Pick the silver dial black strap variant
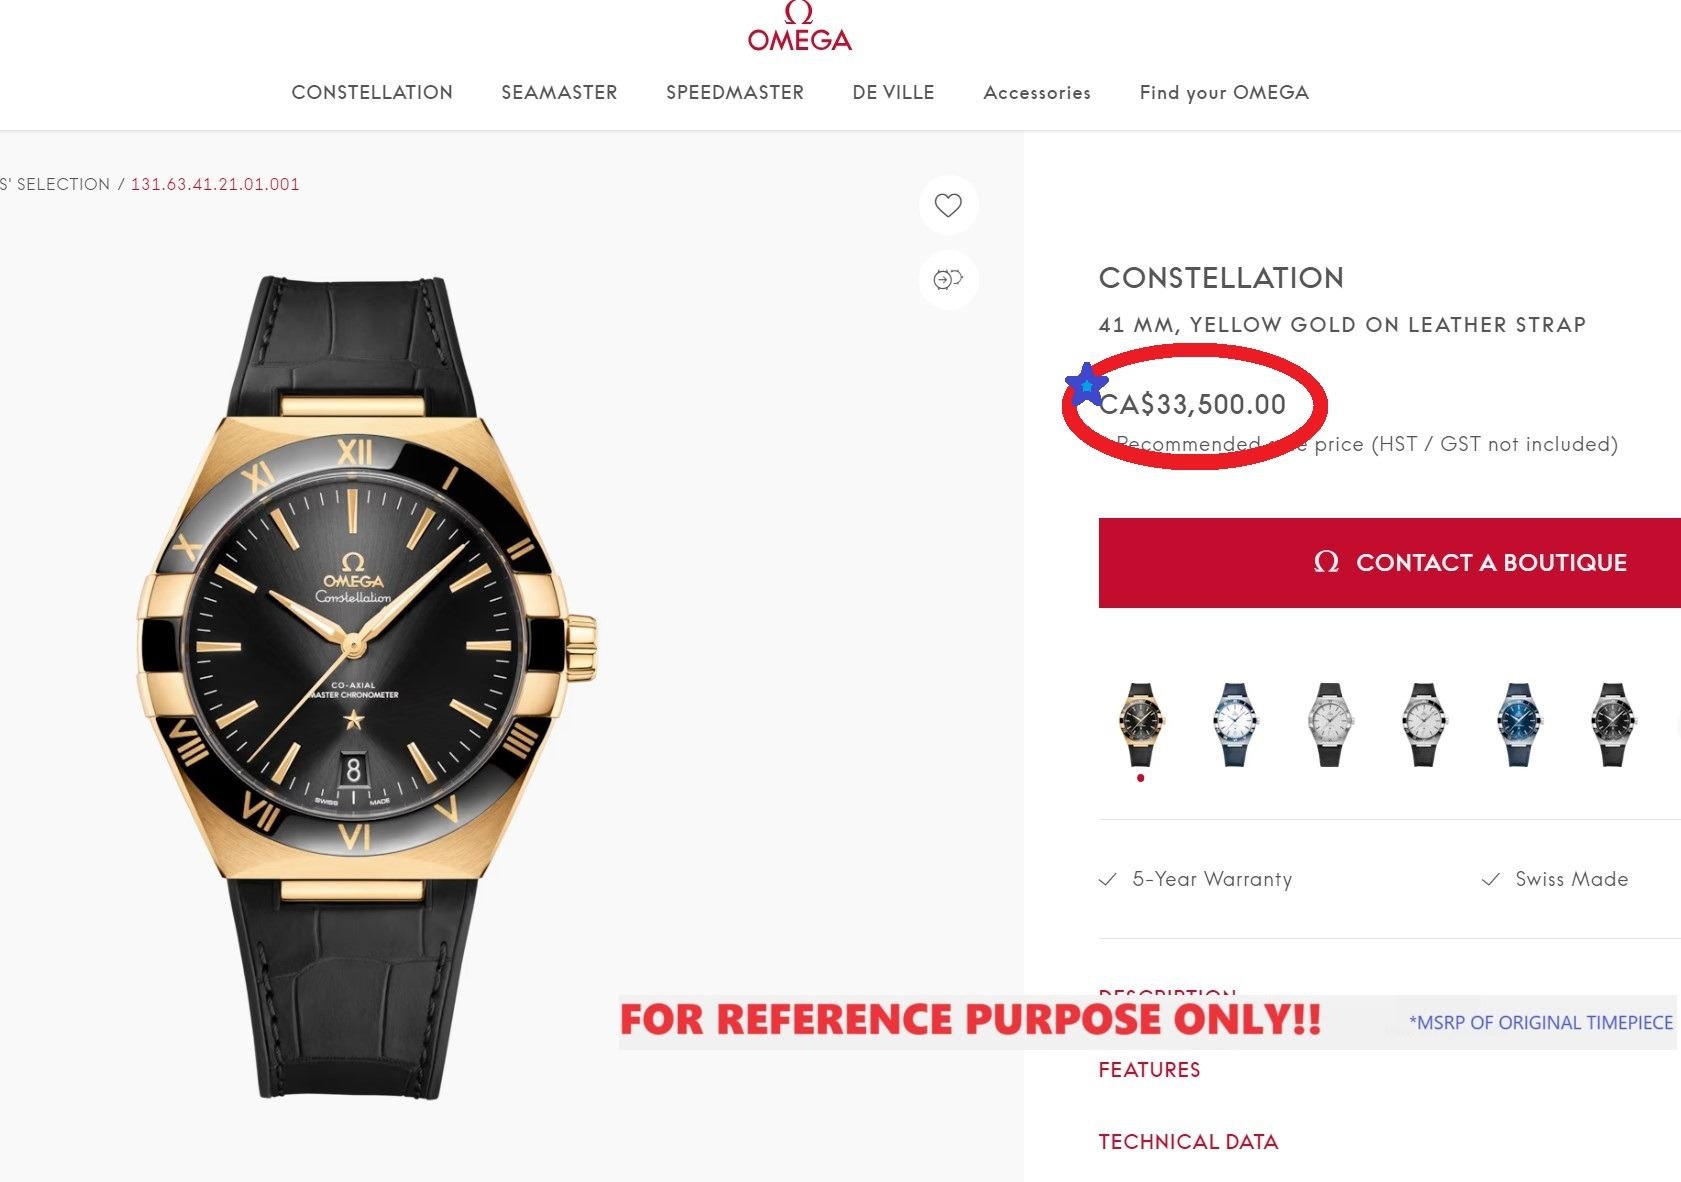This screenshot has height=1182, width=1681. click(1423, 724)
